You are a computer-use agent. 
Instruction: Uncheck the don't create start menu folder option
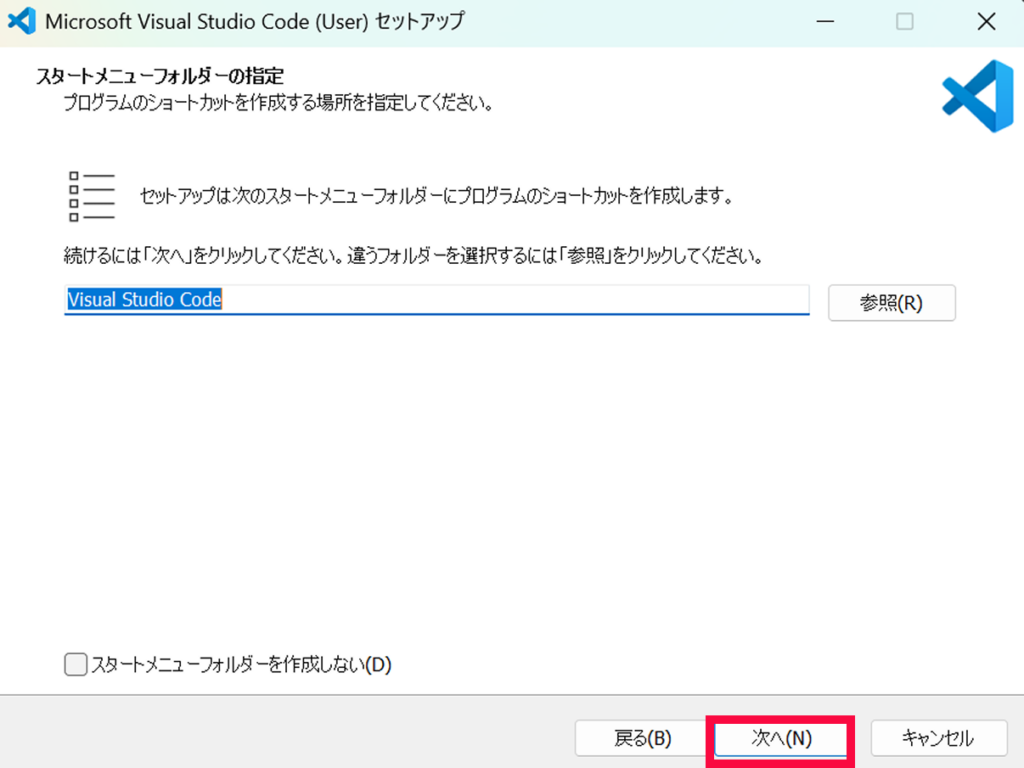pos(75,664)
